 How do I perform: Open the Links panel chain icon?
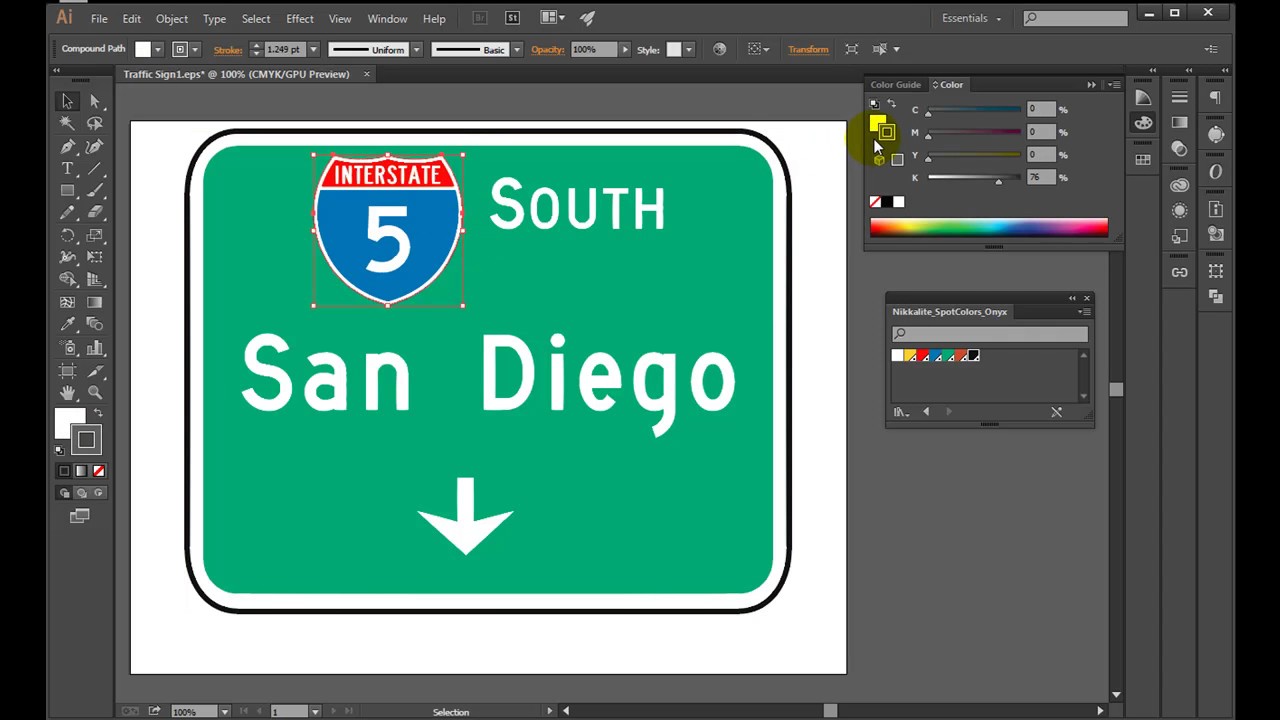(x=1180, y=272)
